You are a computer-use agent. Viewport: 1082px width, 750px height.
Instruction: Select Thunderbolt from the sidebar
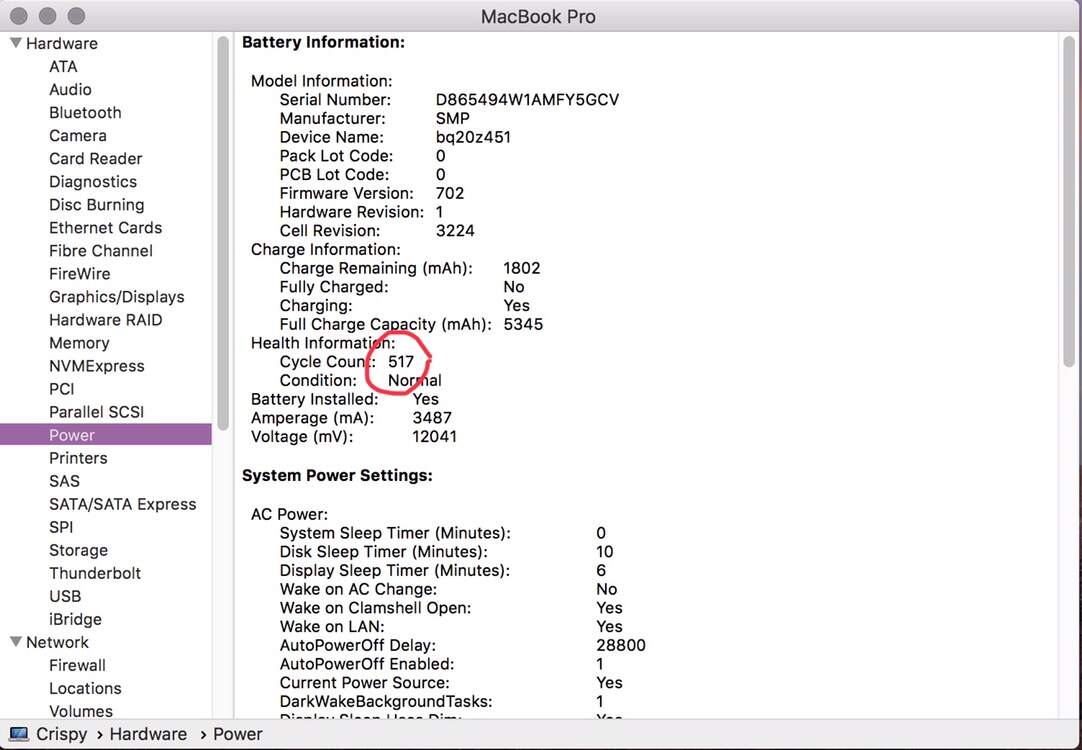coord(95,573)
